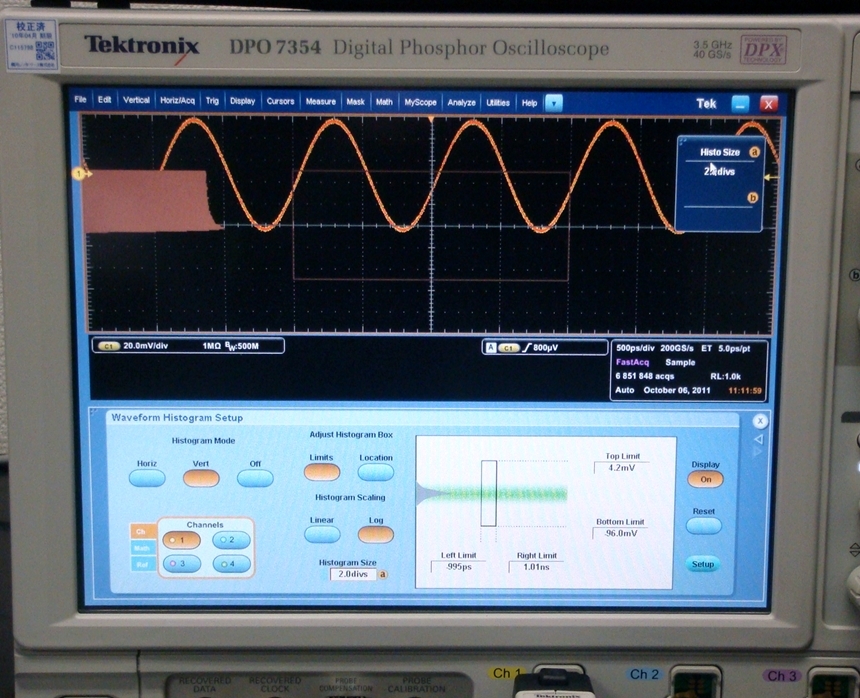Switch to the Ch source tab
This screenshot has width=860, height=698.
point(142,531)
